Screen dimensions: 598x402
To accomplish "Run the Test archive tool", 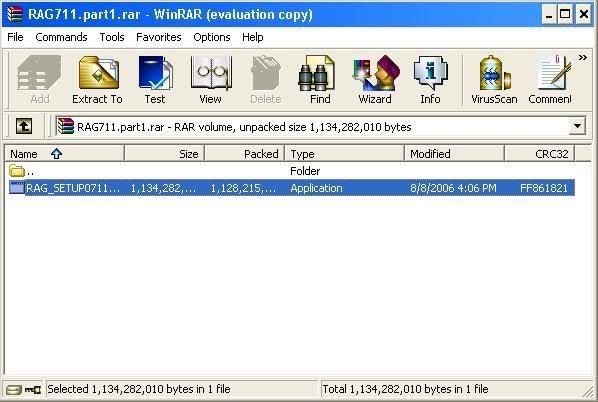I will pos(155,79).
